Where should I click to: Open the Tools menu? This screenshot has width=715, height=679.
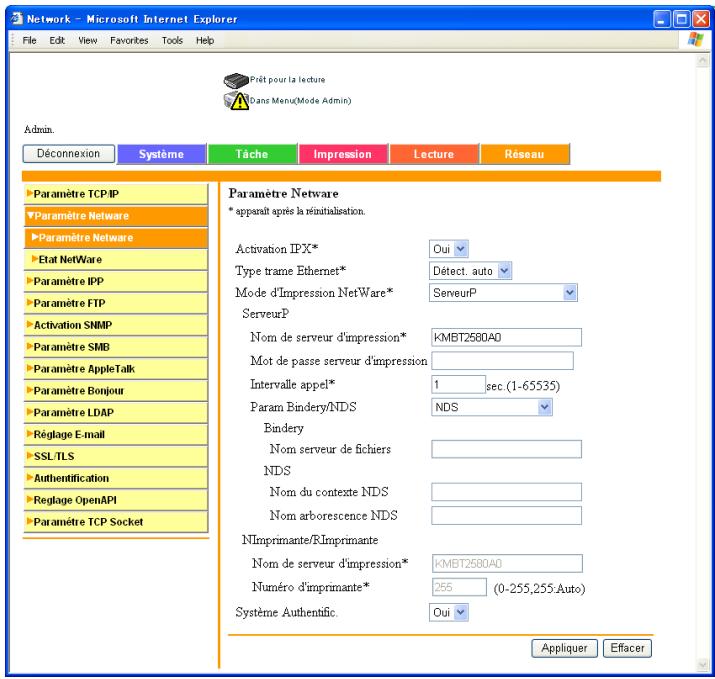point(172,40)
